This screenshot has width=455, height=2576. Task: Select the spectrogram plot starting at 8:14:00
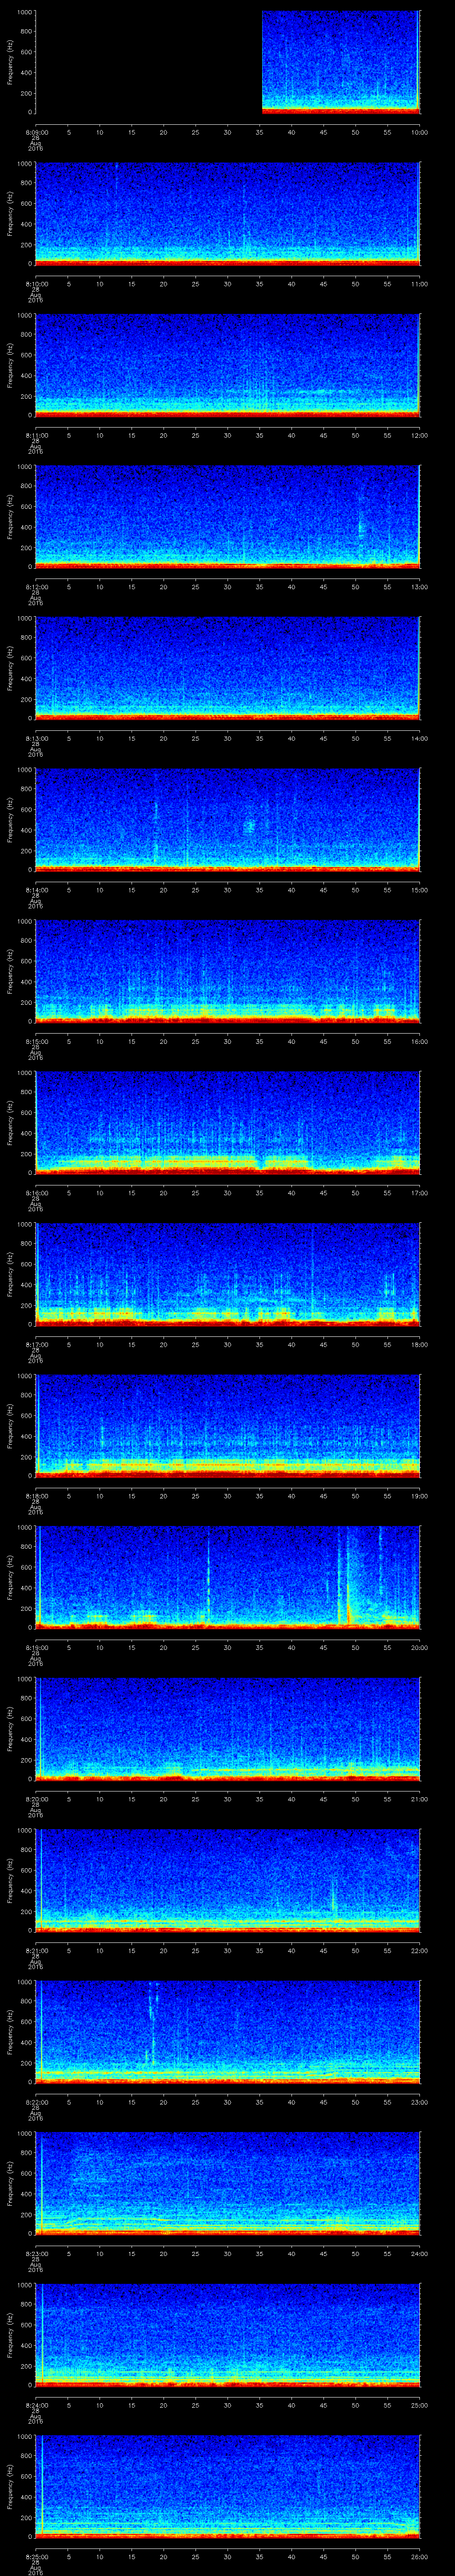coord(228,819)
